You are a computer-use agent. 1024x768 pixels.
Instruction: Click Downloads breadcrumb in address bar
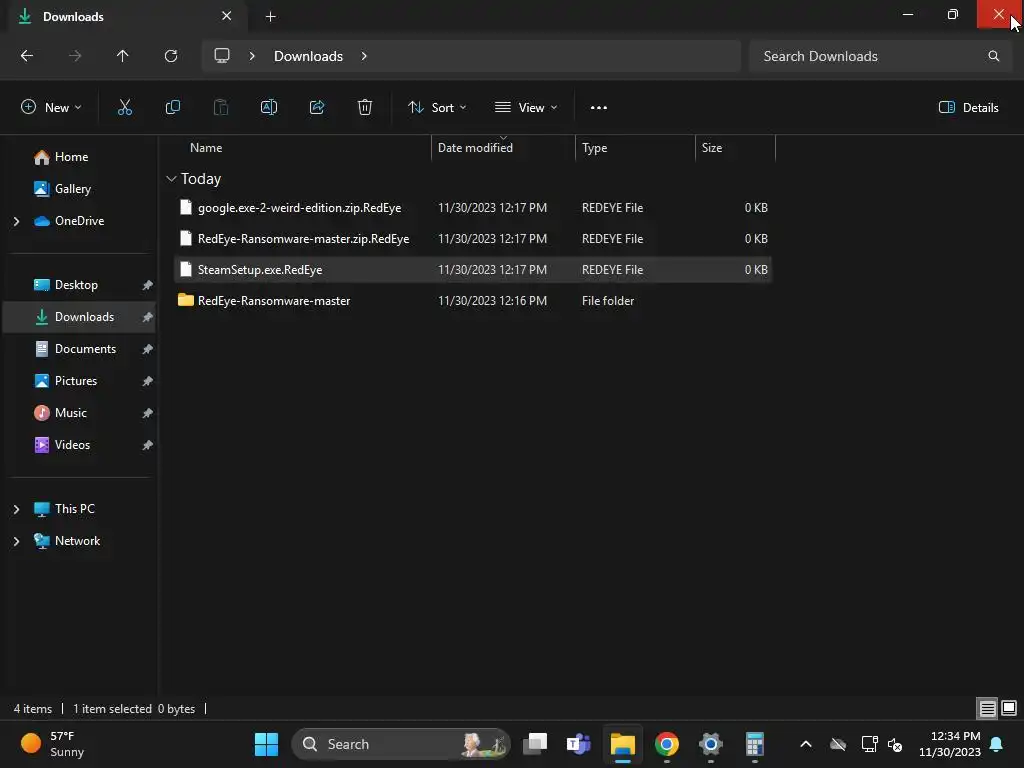(x=308, y=56)
